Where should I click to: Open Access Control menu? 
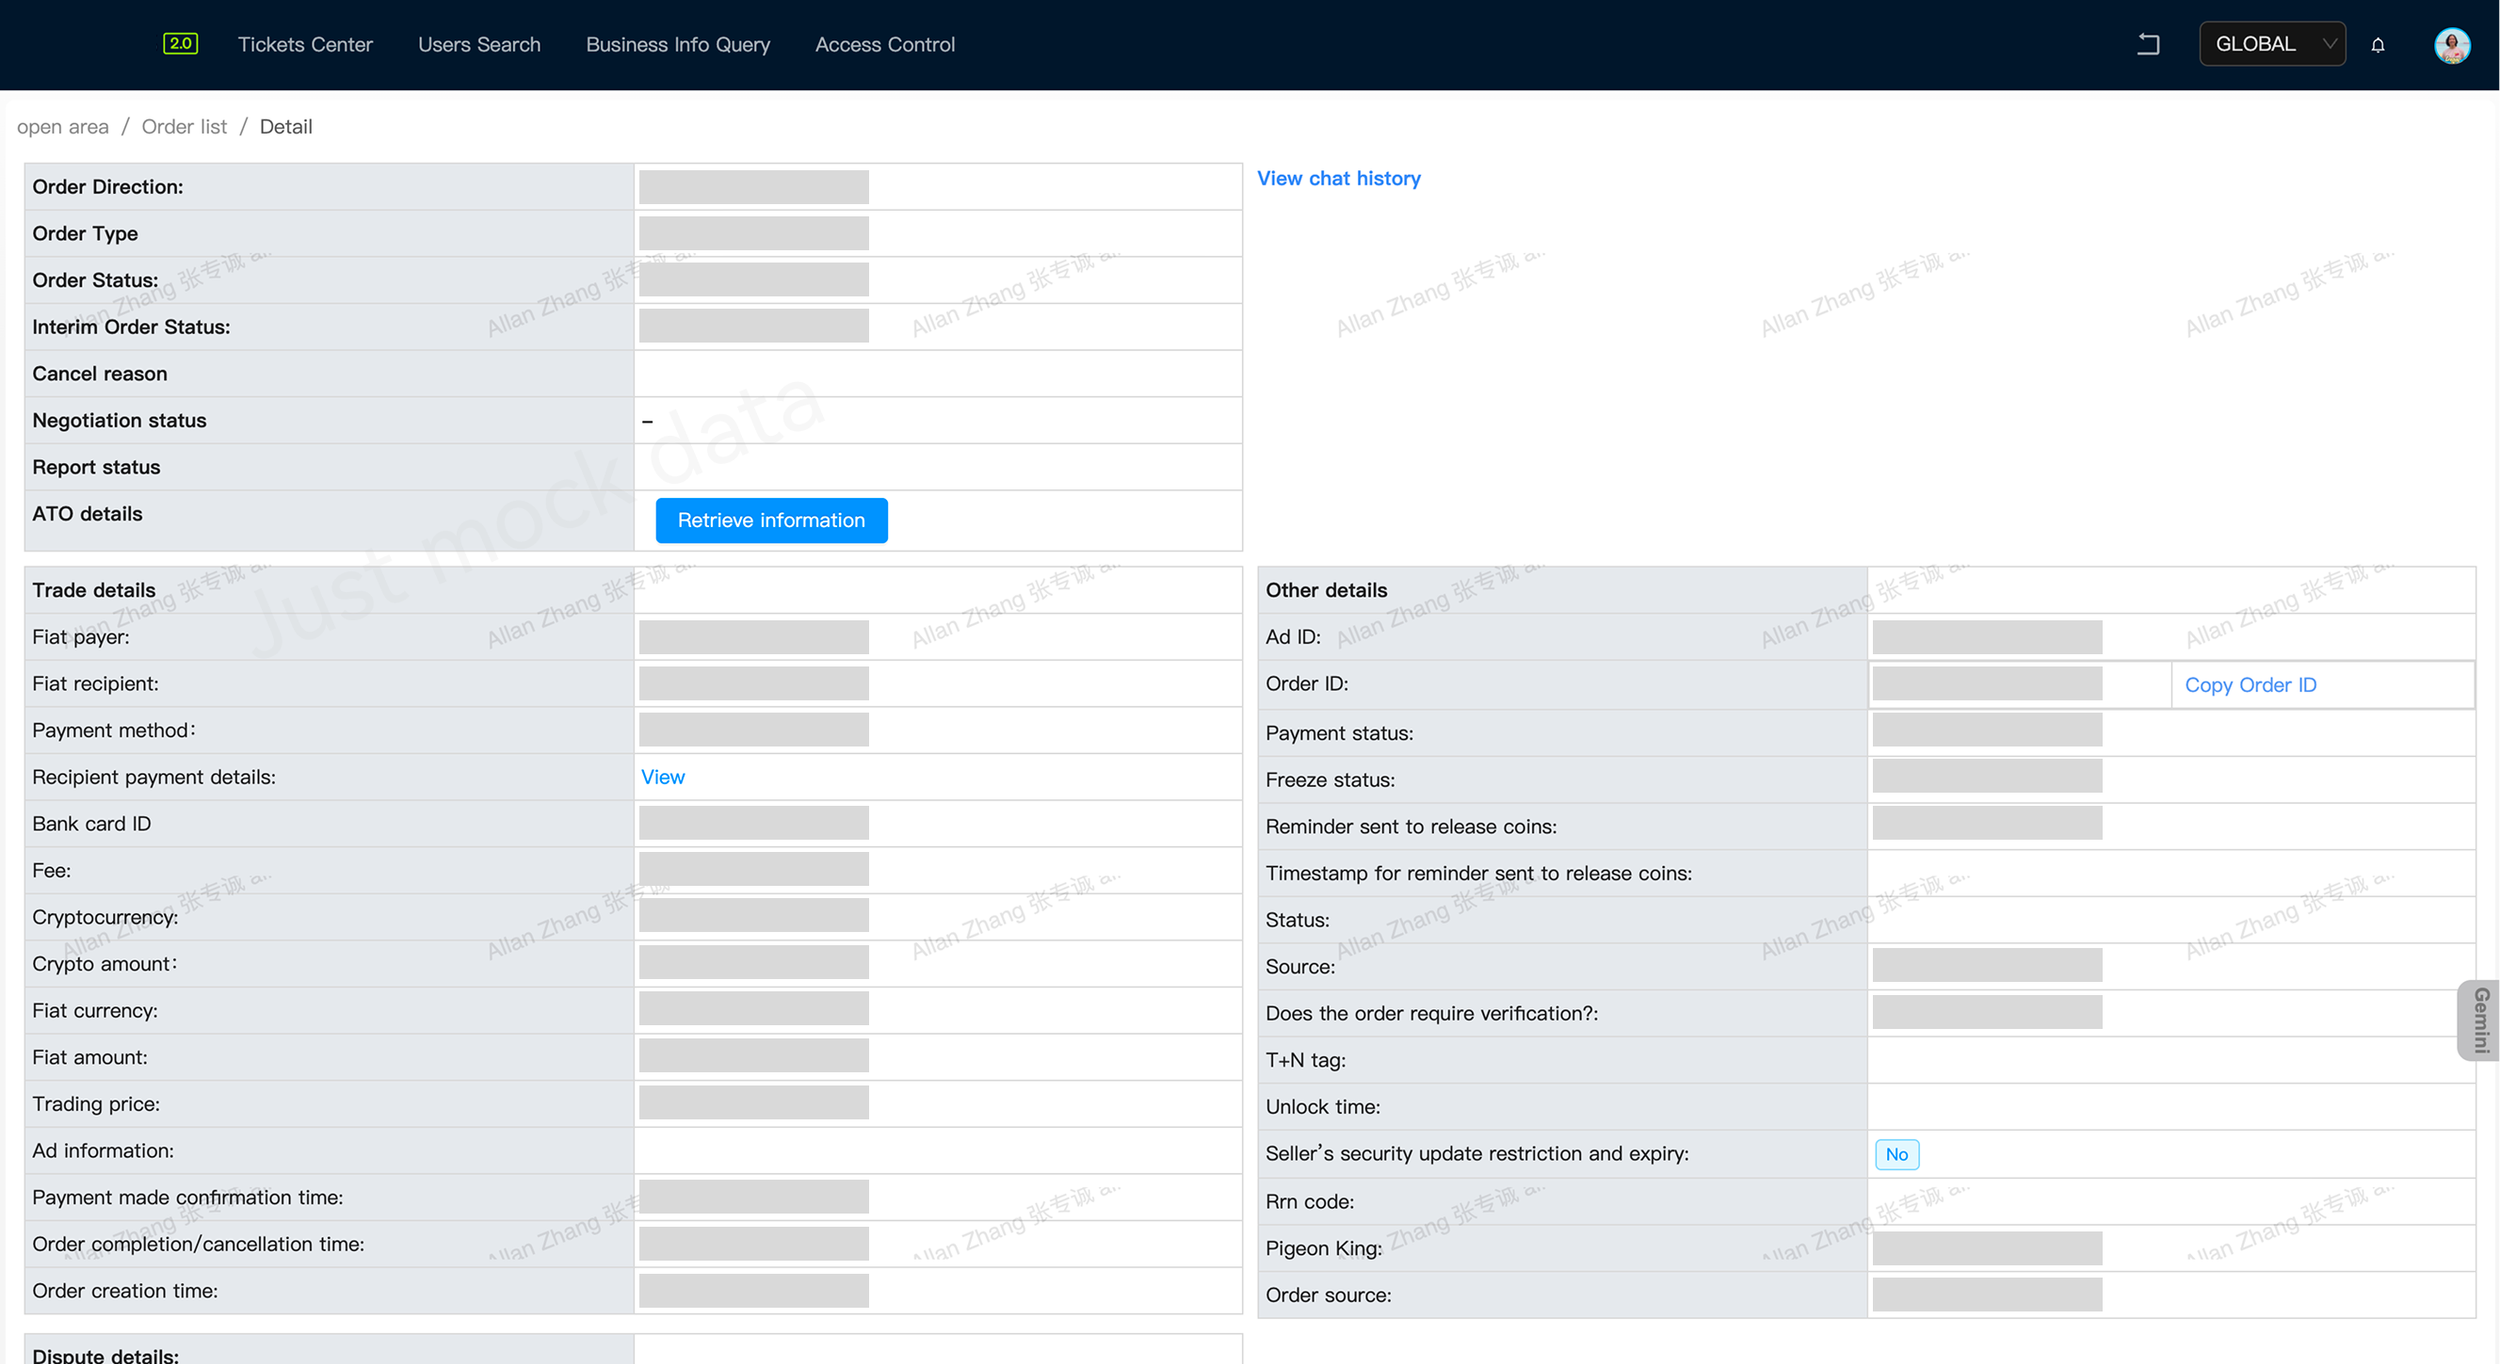[x=884, y=45]
